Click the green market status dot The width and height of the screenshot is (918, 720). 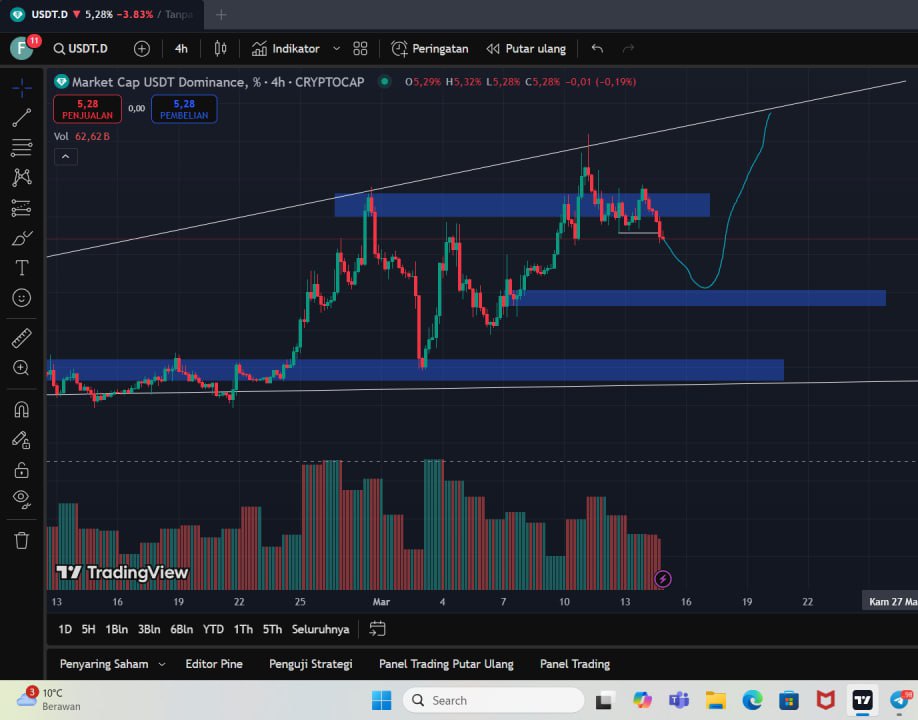click(385, 81)
